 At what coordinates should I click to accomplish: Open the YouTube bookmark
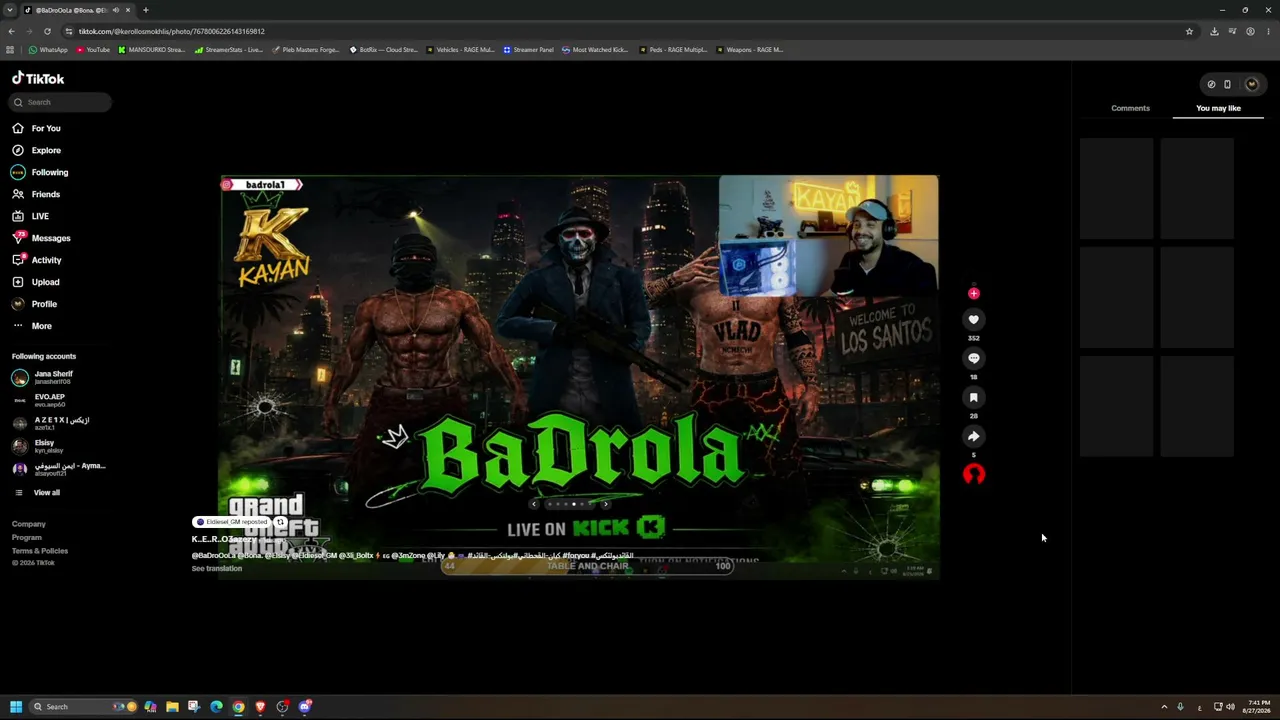pos(93,49)
